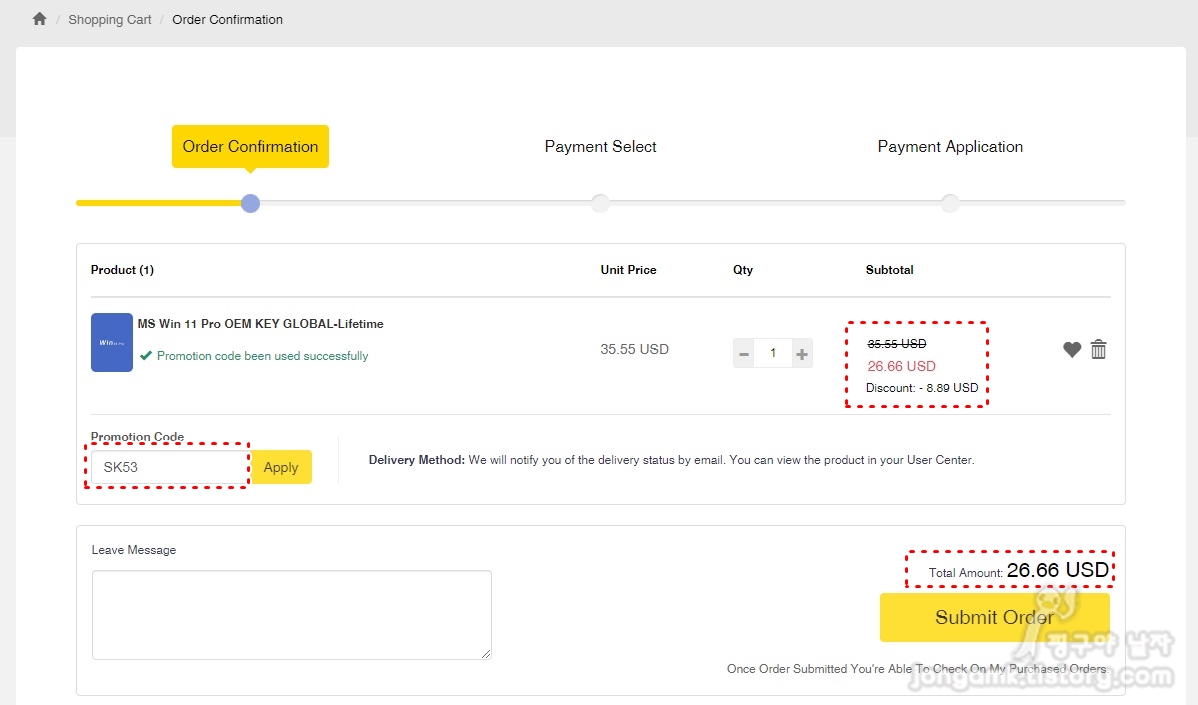Click the Payment Application progress dot
1198x705 pixels.
point(950,203)
